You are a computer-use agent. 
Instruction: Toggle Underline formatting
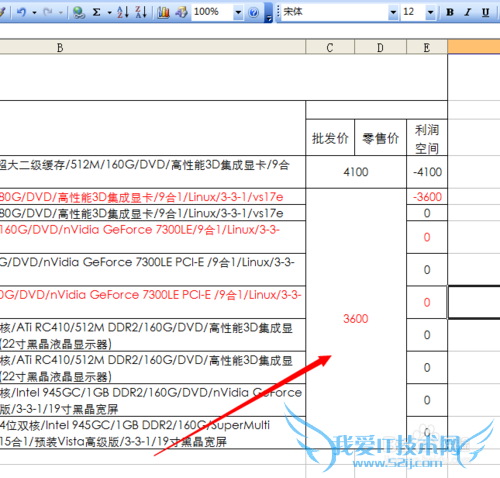[x=486, y=13]
